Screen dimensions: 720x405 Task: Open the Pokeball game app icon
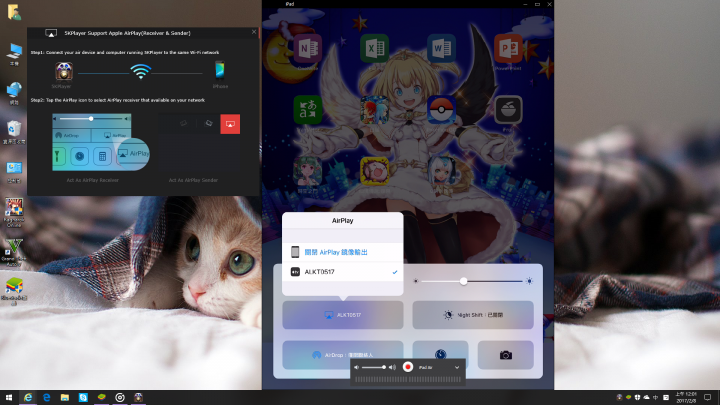tap(441, 110)
